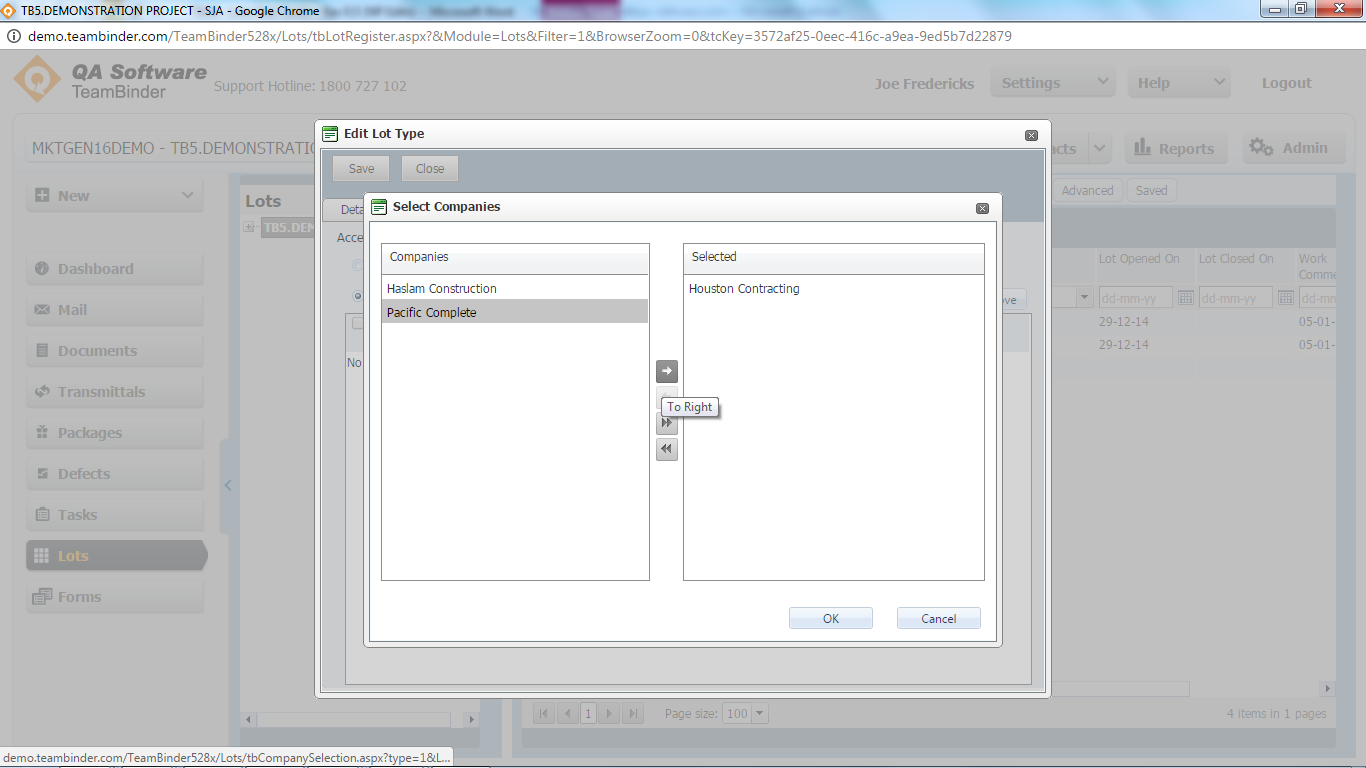
Task: Select the lower radio button near Access
Action: tap(357, 296)
